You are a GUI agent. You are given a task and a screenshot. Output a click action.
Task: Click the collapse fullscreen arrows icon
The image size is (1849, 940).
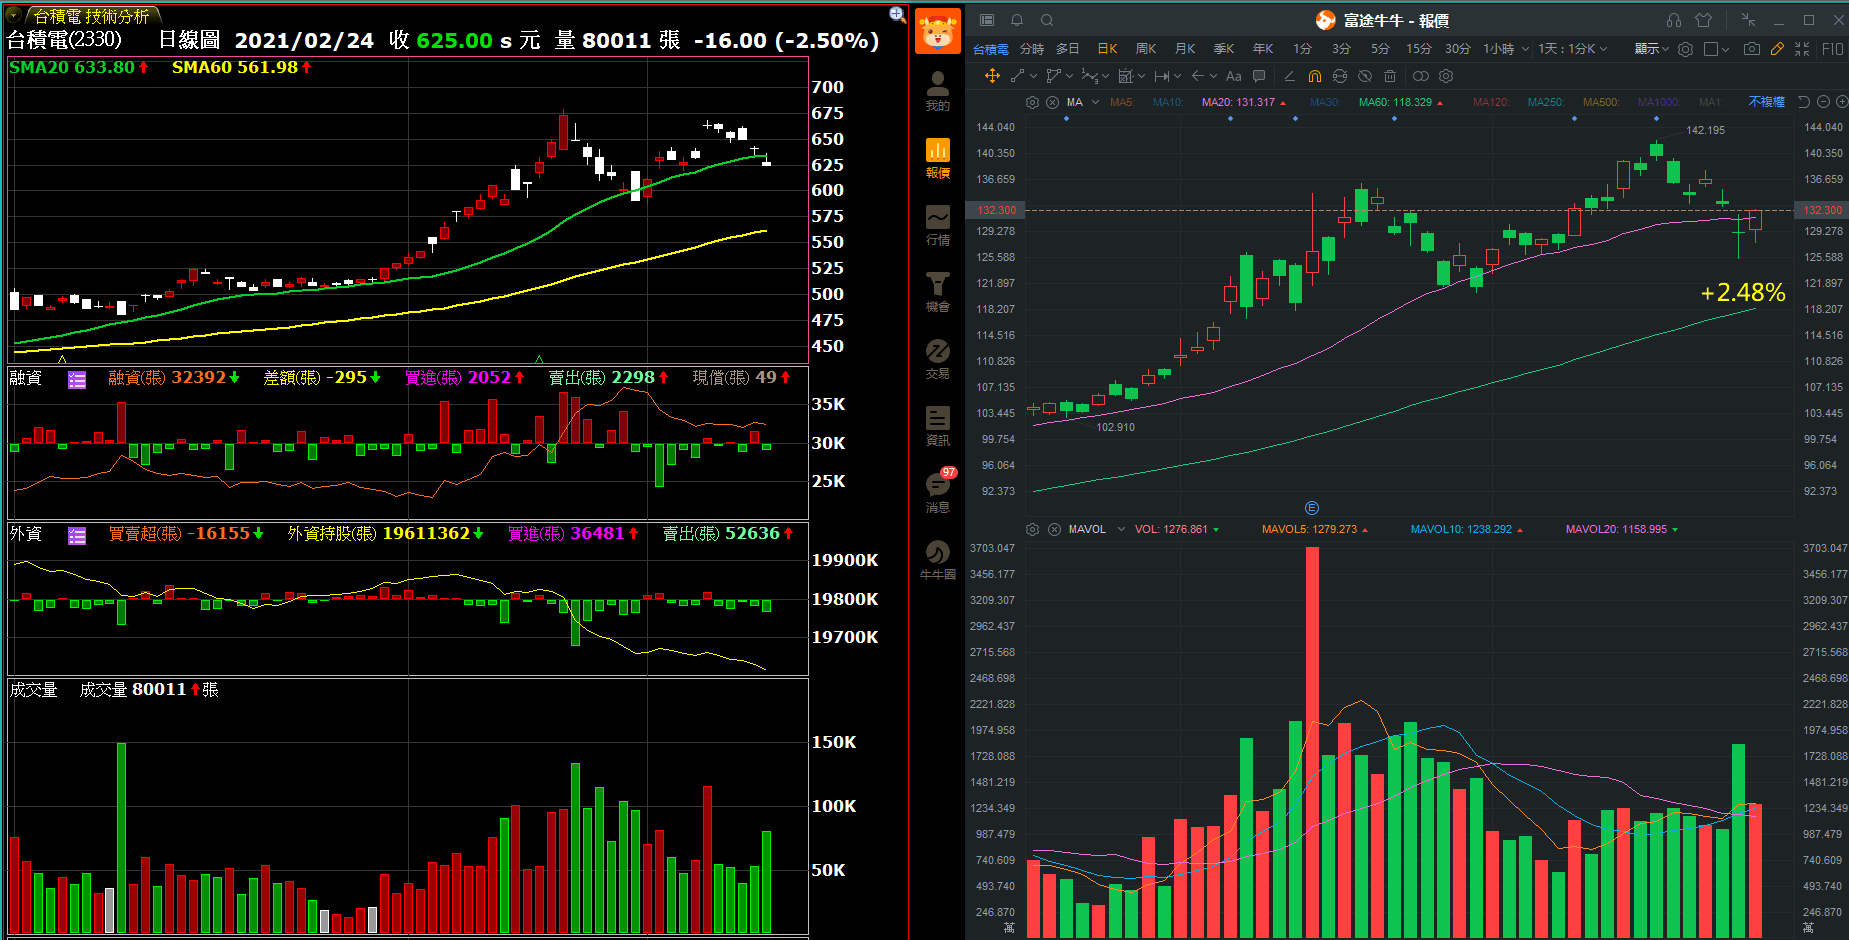click(1802, 48)
